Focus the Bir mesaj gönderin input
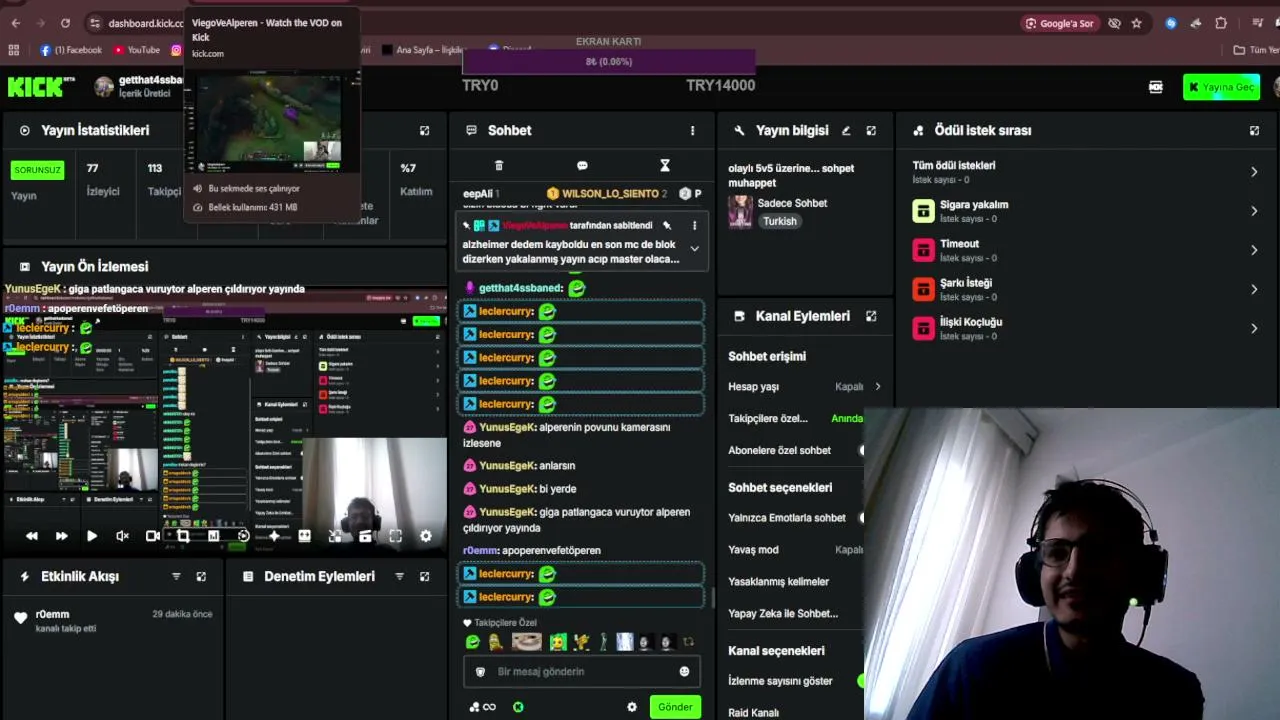Image resolution: width=1280 pixels, height=720 pixels. [582, 671]
